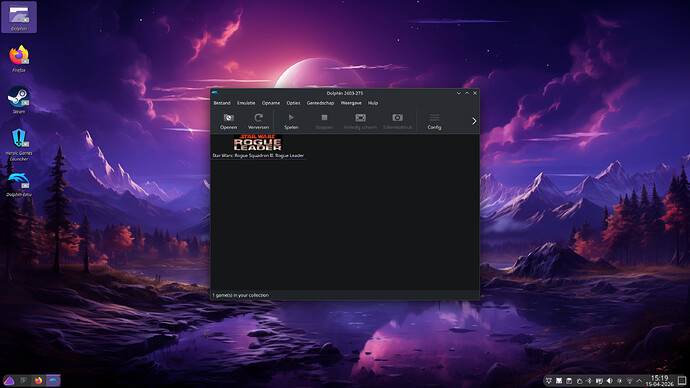Open the Weergave menu

[351, 103]
